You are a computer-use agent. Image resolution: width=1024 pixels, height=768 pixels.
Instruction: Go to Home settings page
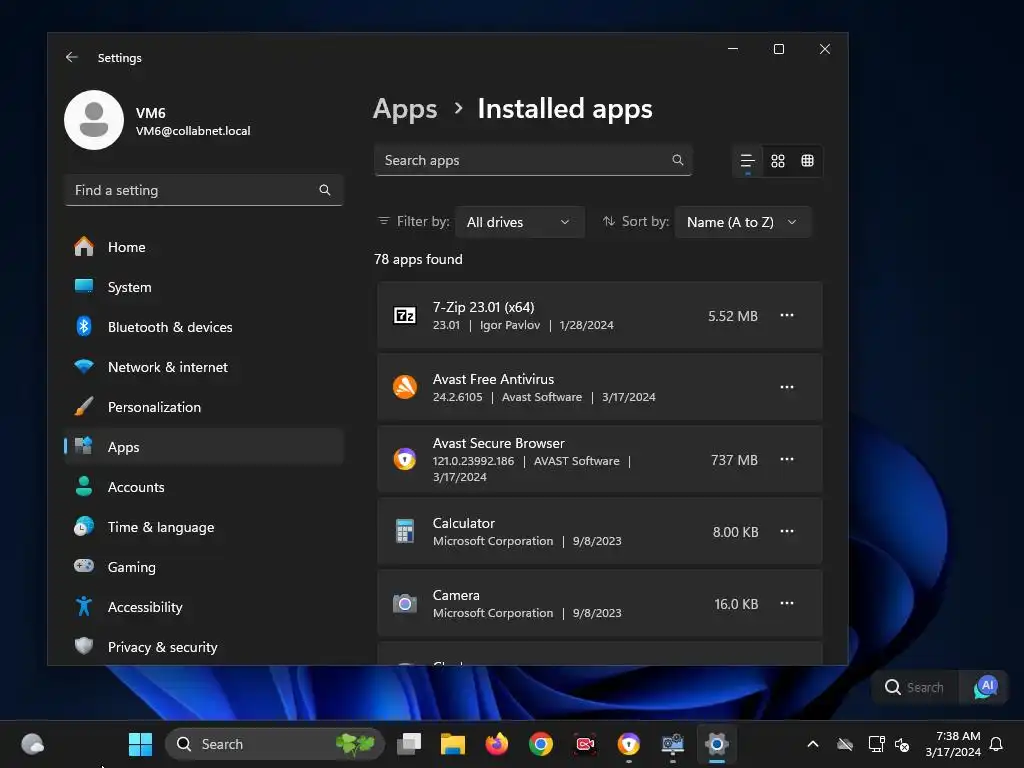pyautogui.click(x=204, y=247)
